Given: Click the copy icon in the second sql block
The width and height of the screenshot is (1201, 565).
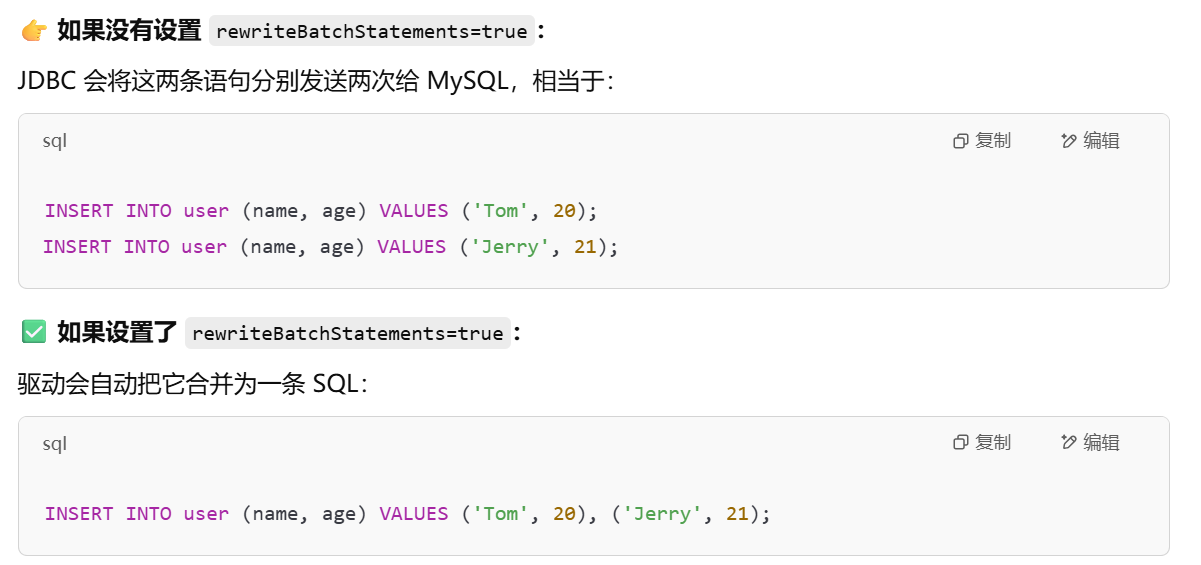Looking at the screenshot, I should click(961, 442).
